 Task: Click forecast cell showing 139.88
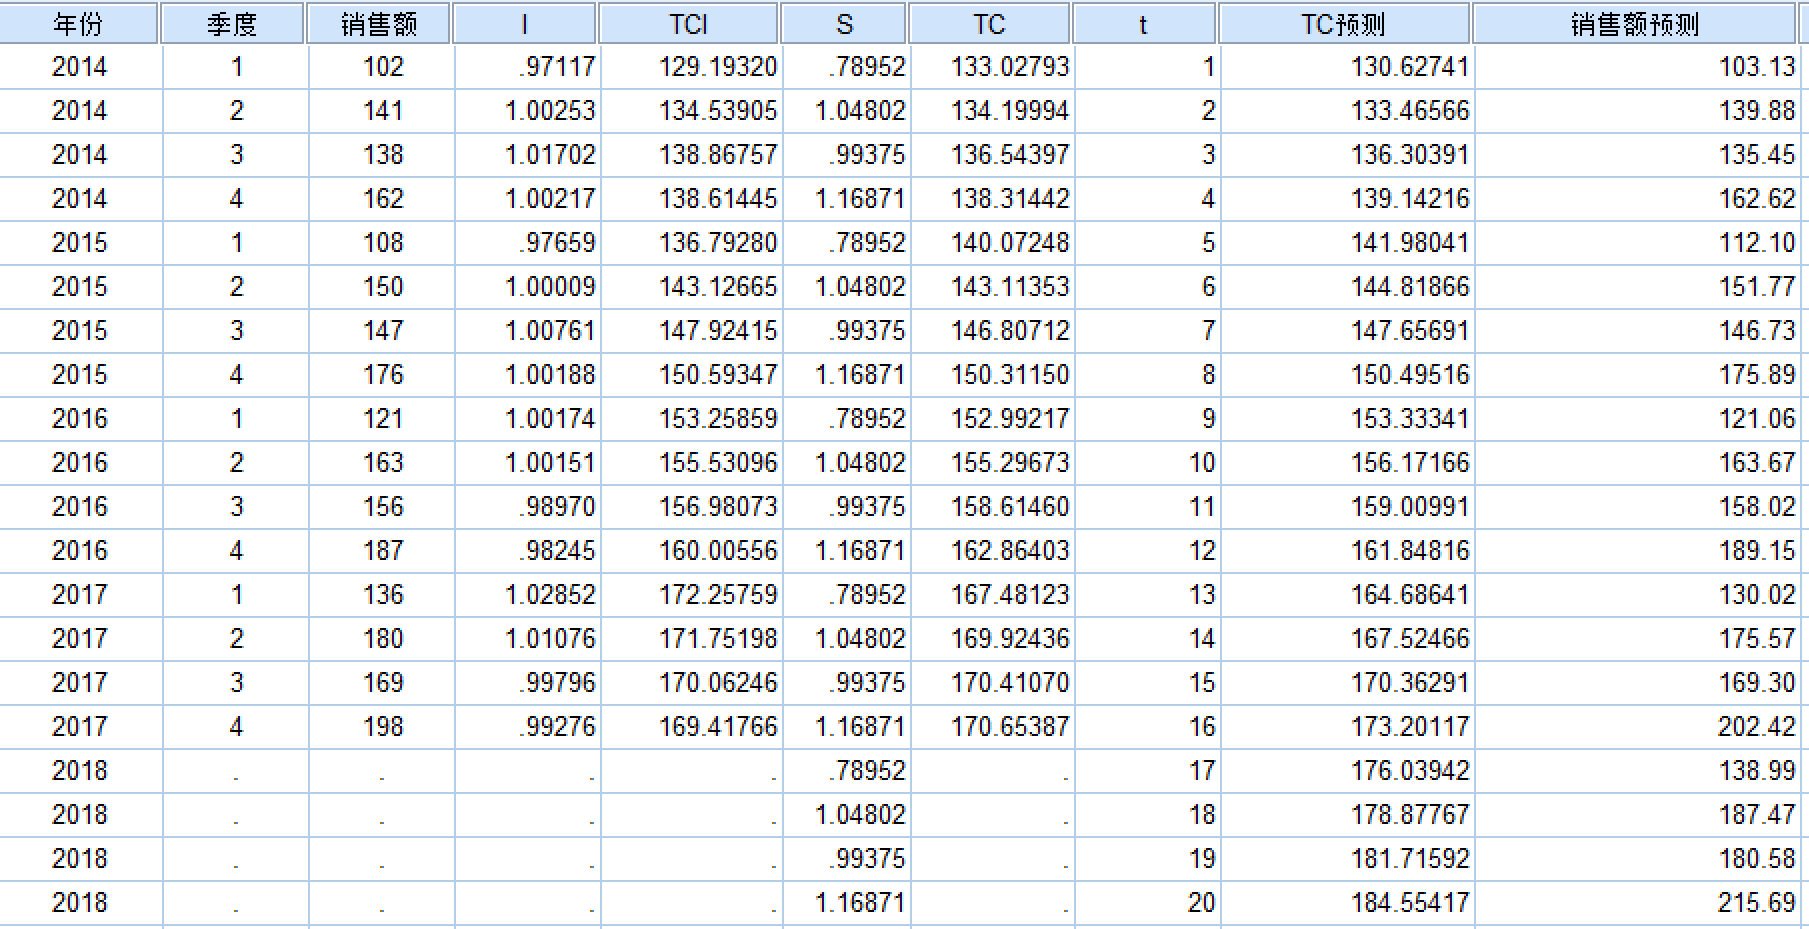click(1637, 111)
